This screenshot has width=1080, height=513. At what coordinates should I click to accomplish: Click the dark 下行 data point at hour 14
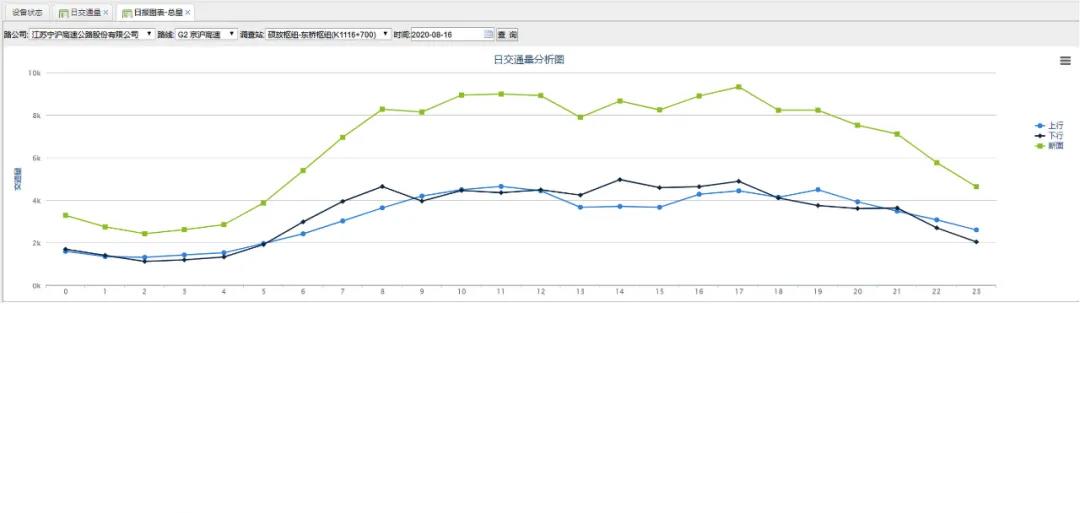click(620, 180)
